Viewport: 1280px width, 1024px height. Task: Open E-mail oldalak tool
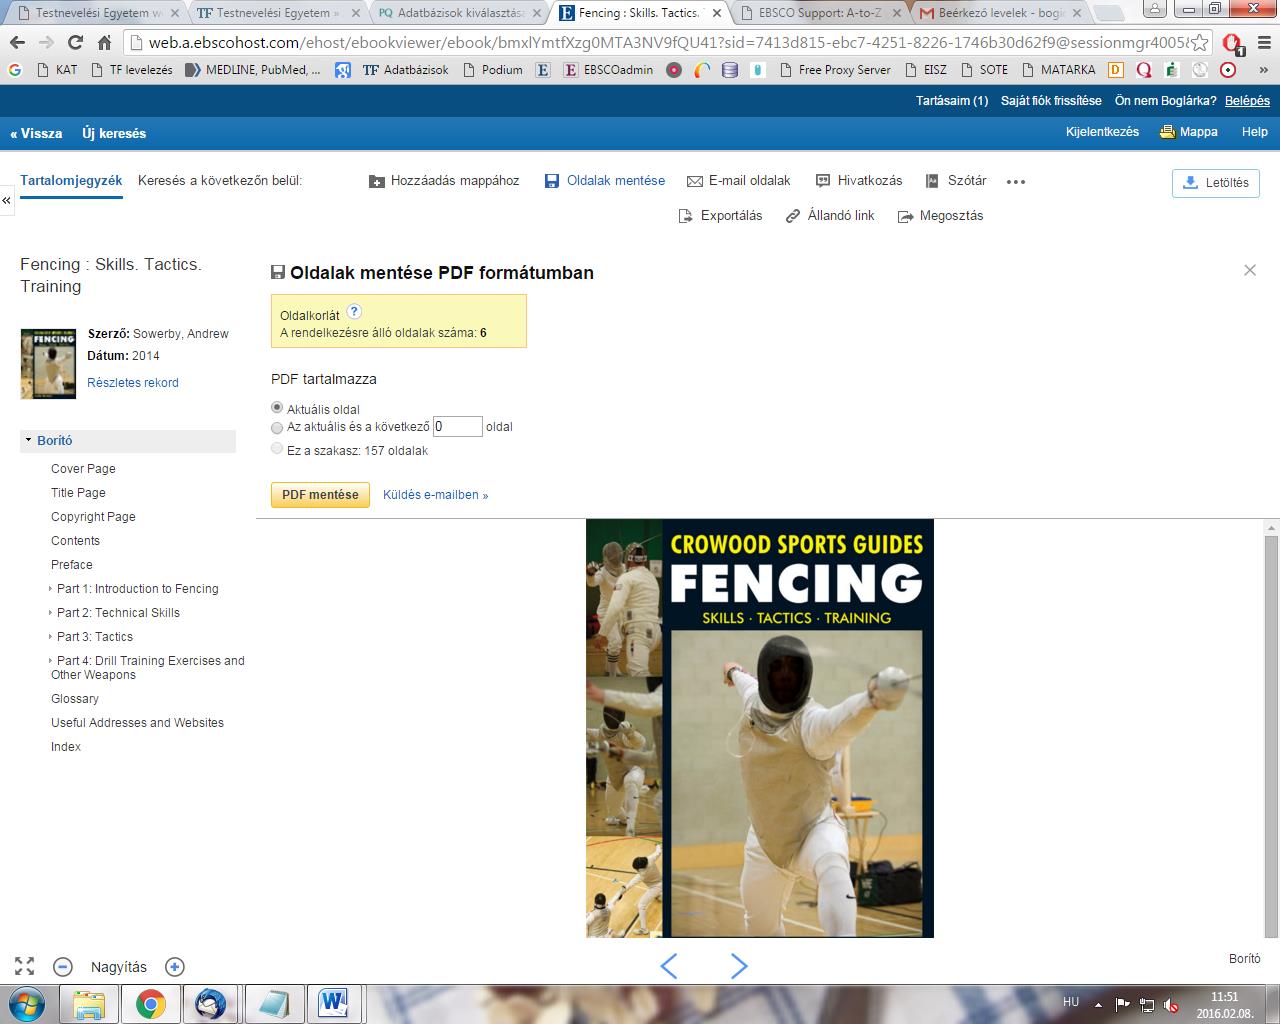click(x=738, y=181)
